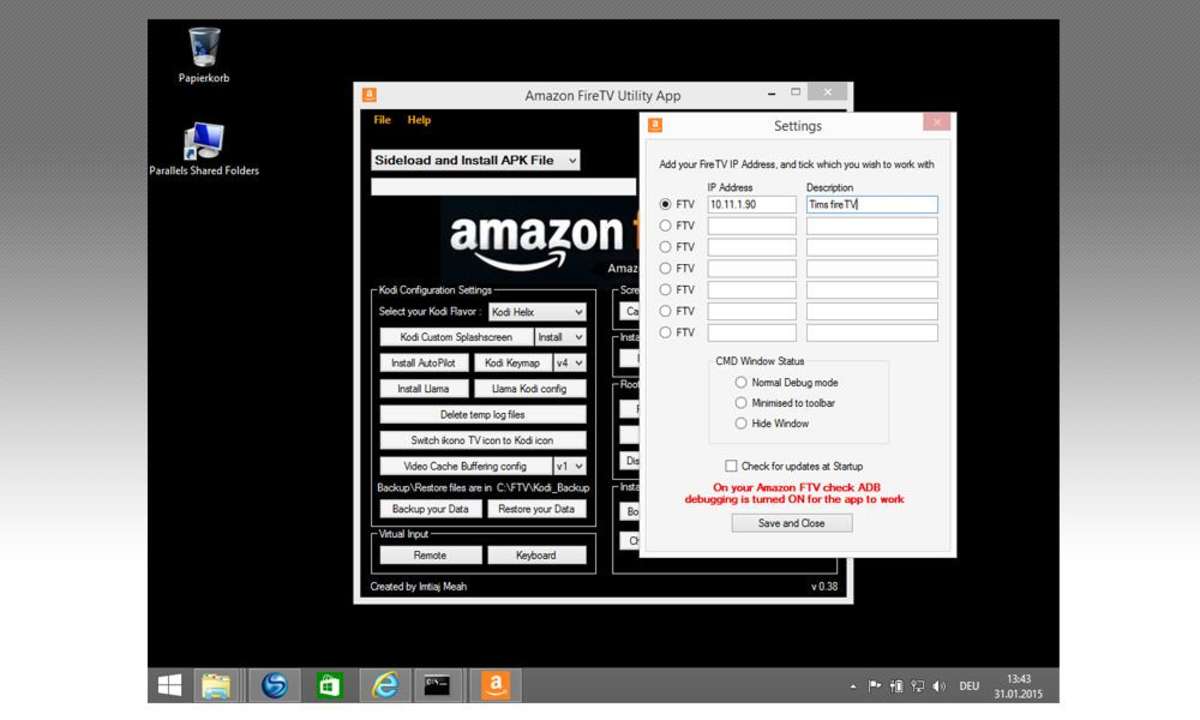Click the Kodi Keymap button

click(x=512, y=363)
